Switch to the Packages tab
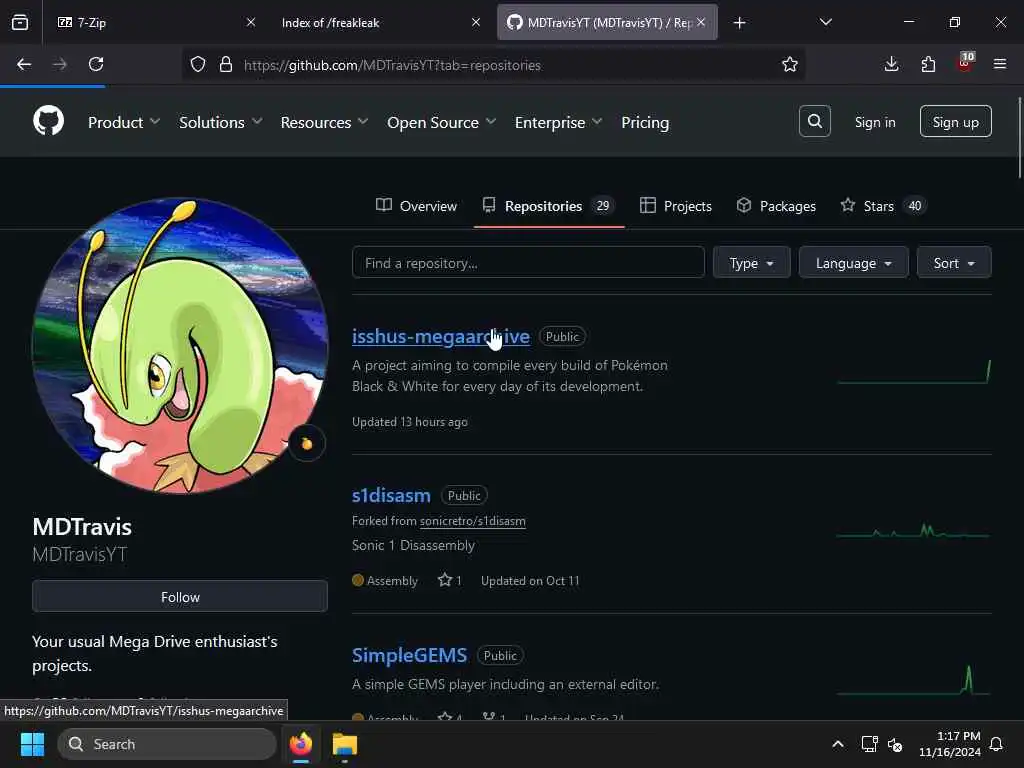The image size is (1024, 768). [776, 206]
